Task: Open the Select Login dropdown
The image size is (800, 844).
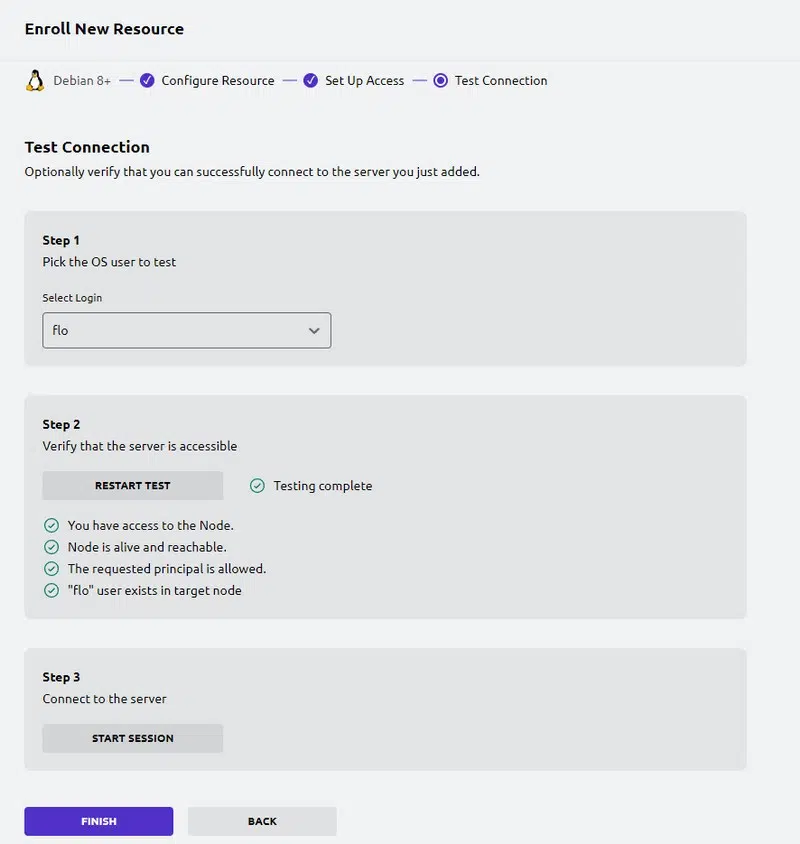Action: click(x=186, y=330)
